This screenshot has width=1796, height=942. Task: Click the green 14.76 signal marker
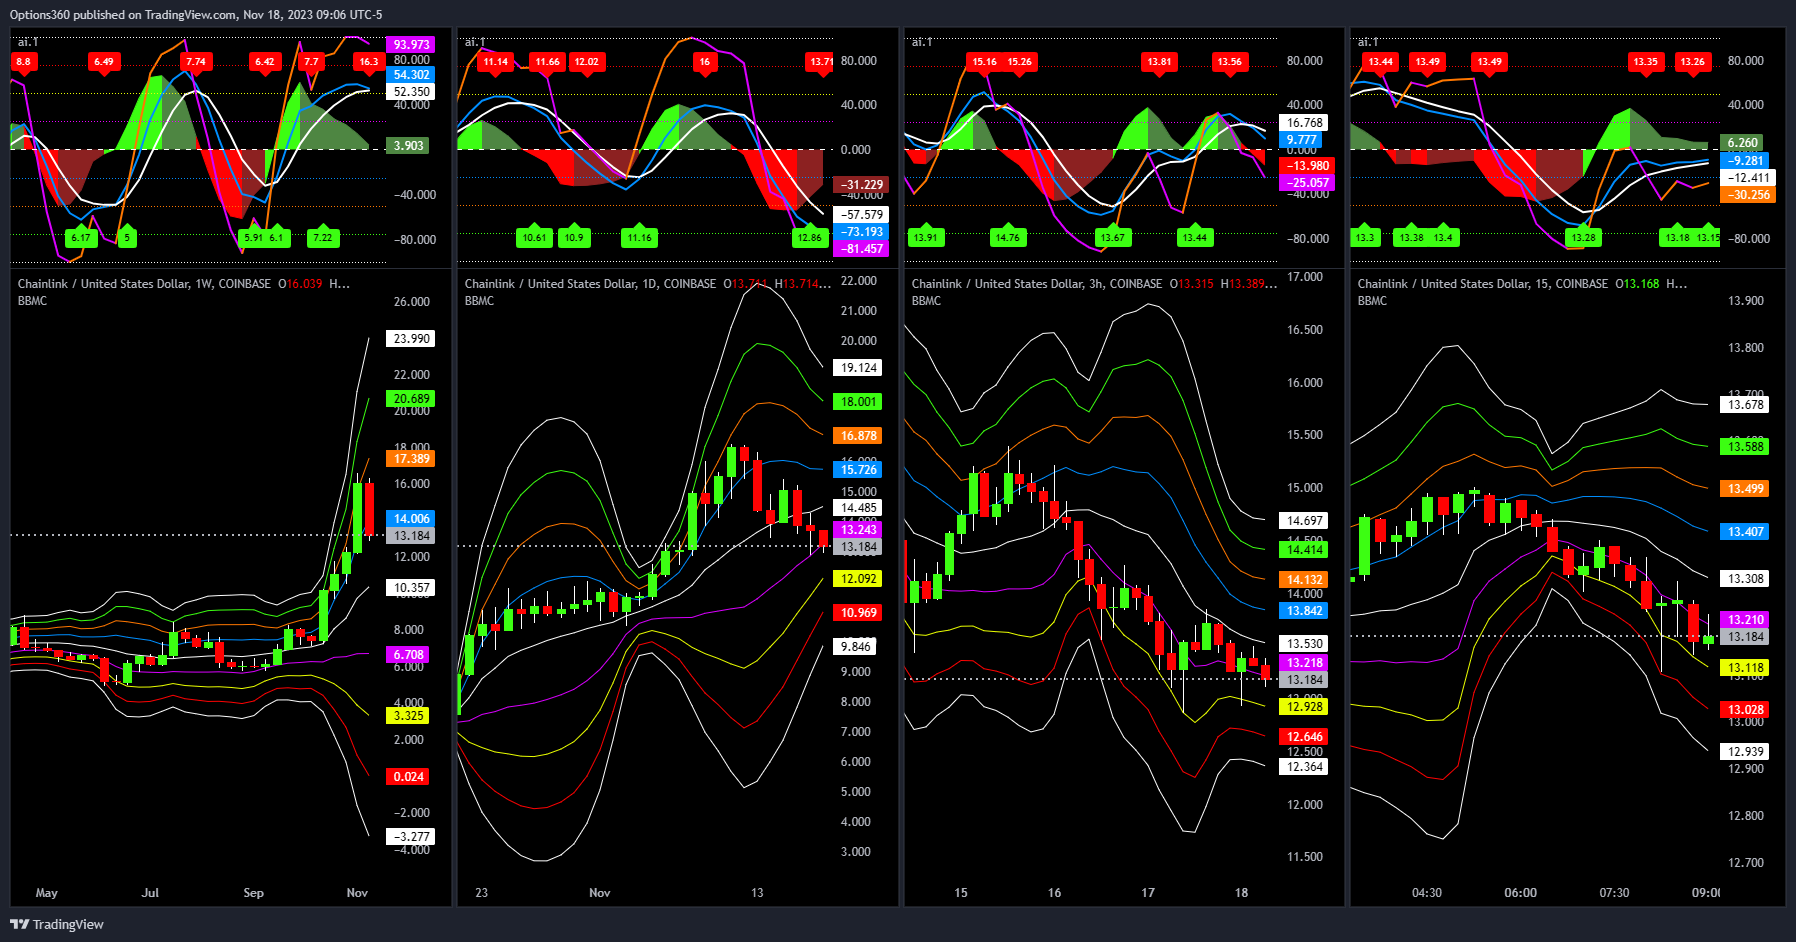pyautogui.click(x=1008, y=237)
